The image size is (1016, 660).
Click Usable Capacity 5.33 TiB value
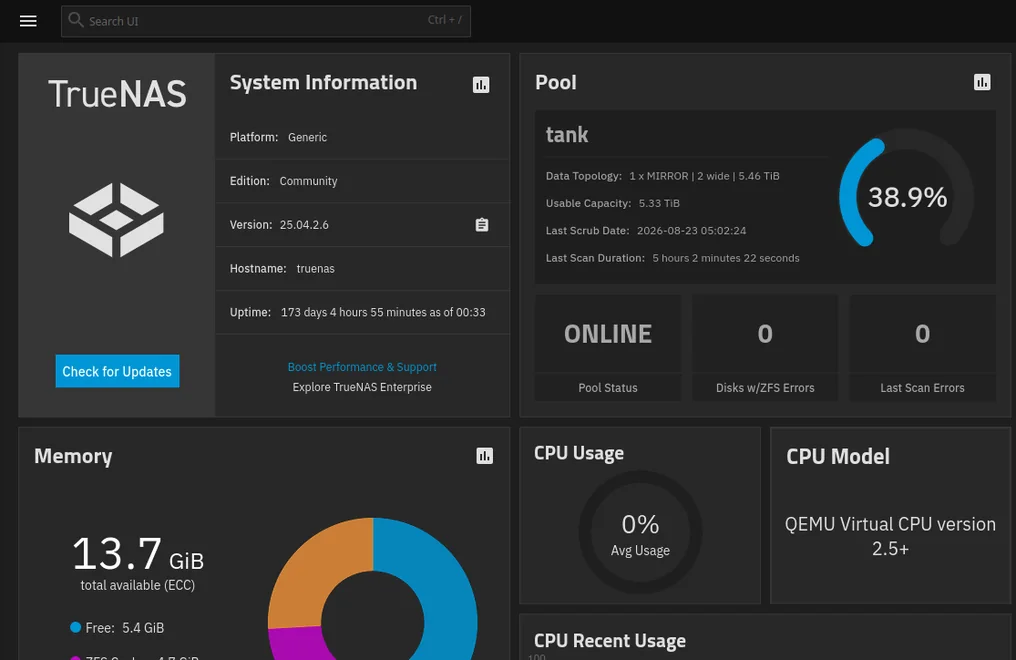coord(659,203)
